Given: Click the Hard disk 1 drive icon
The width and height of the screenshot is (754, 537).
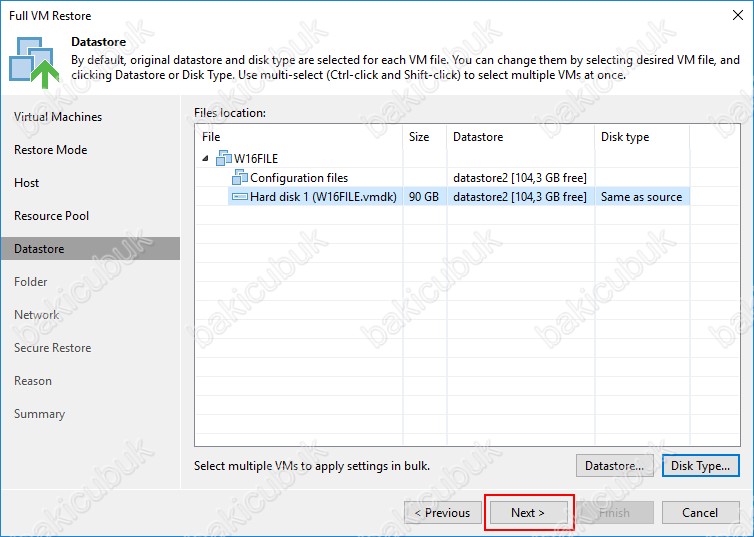Looking at the screenshot, I should click(239, 197).
